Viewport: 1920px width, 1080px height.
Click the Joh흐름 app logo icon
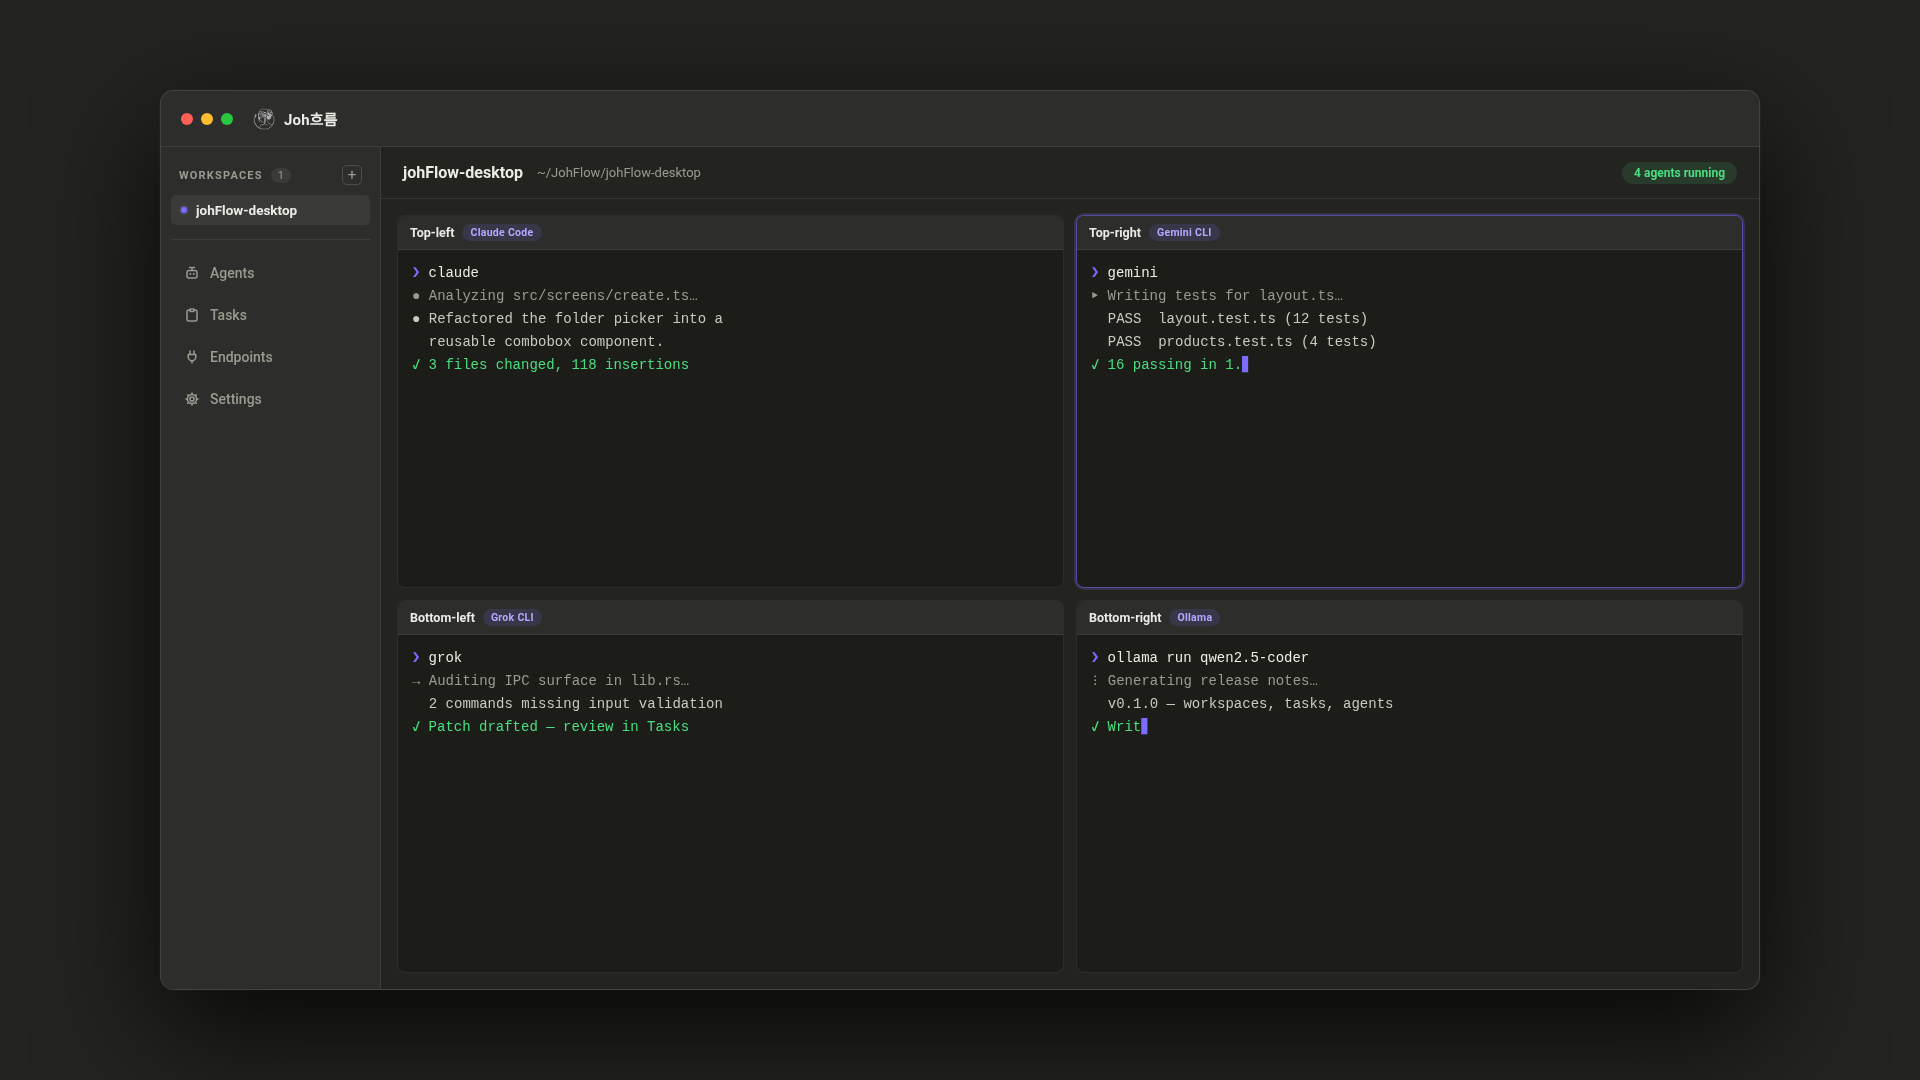(264, 119)
